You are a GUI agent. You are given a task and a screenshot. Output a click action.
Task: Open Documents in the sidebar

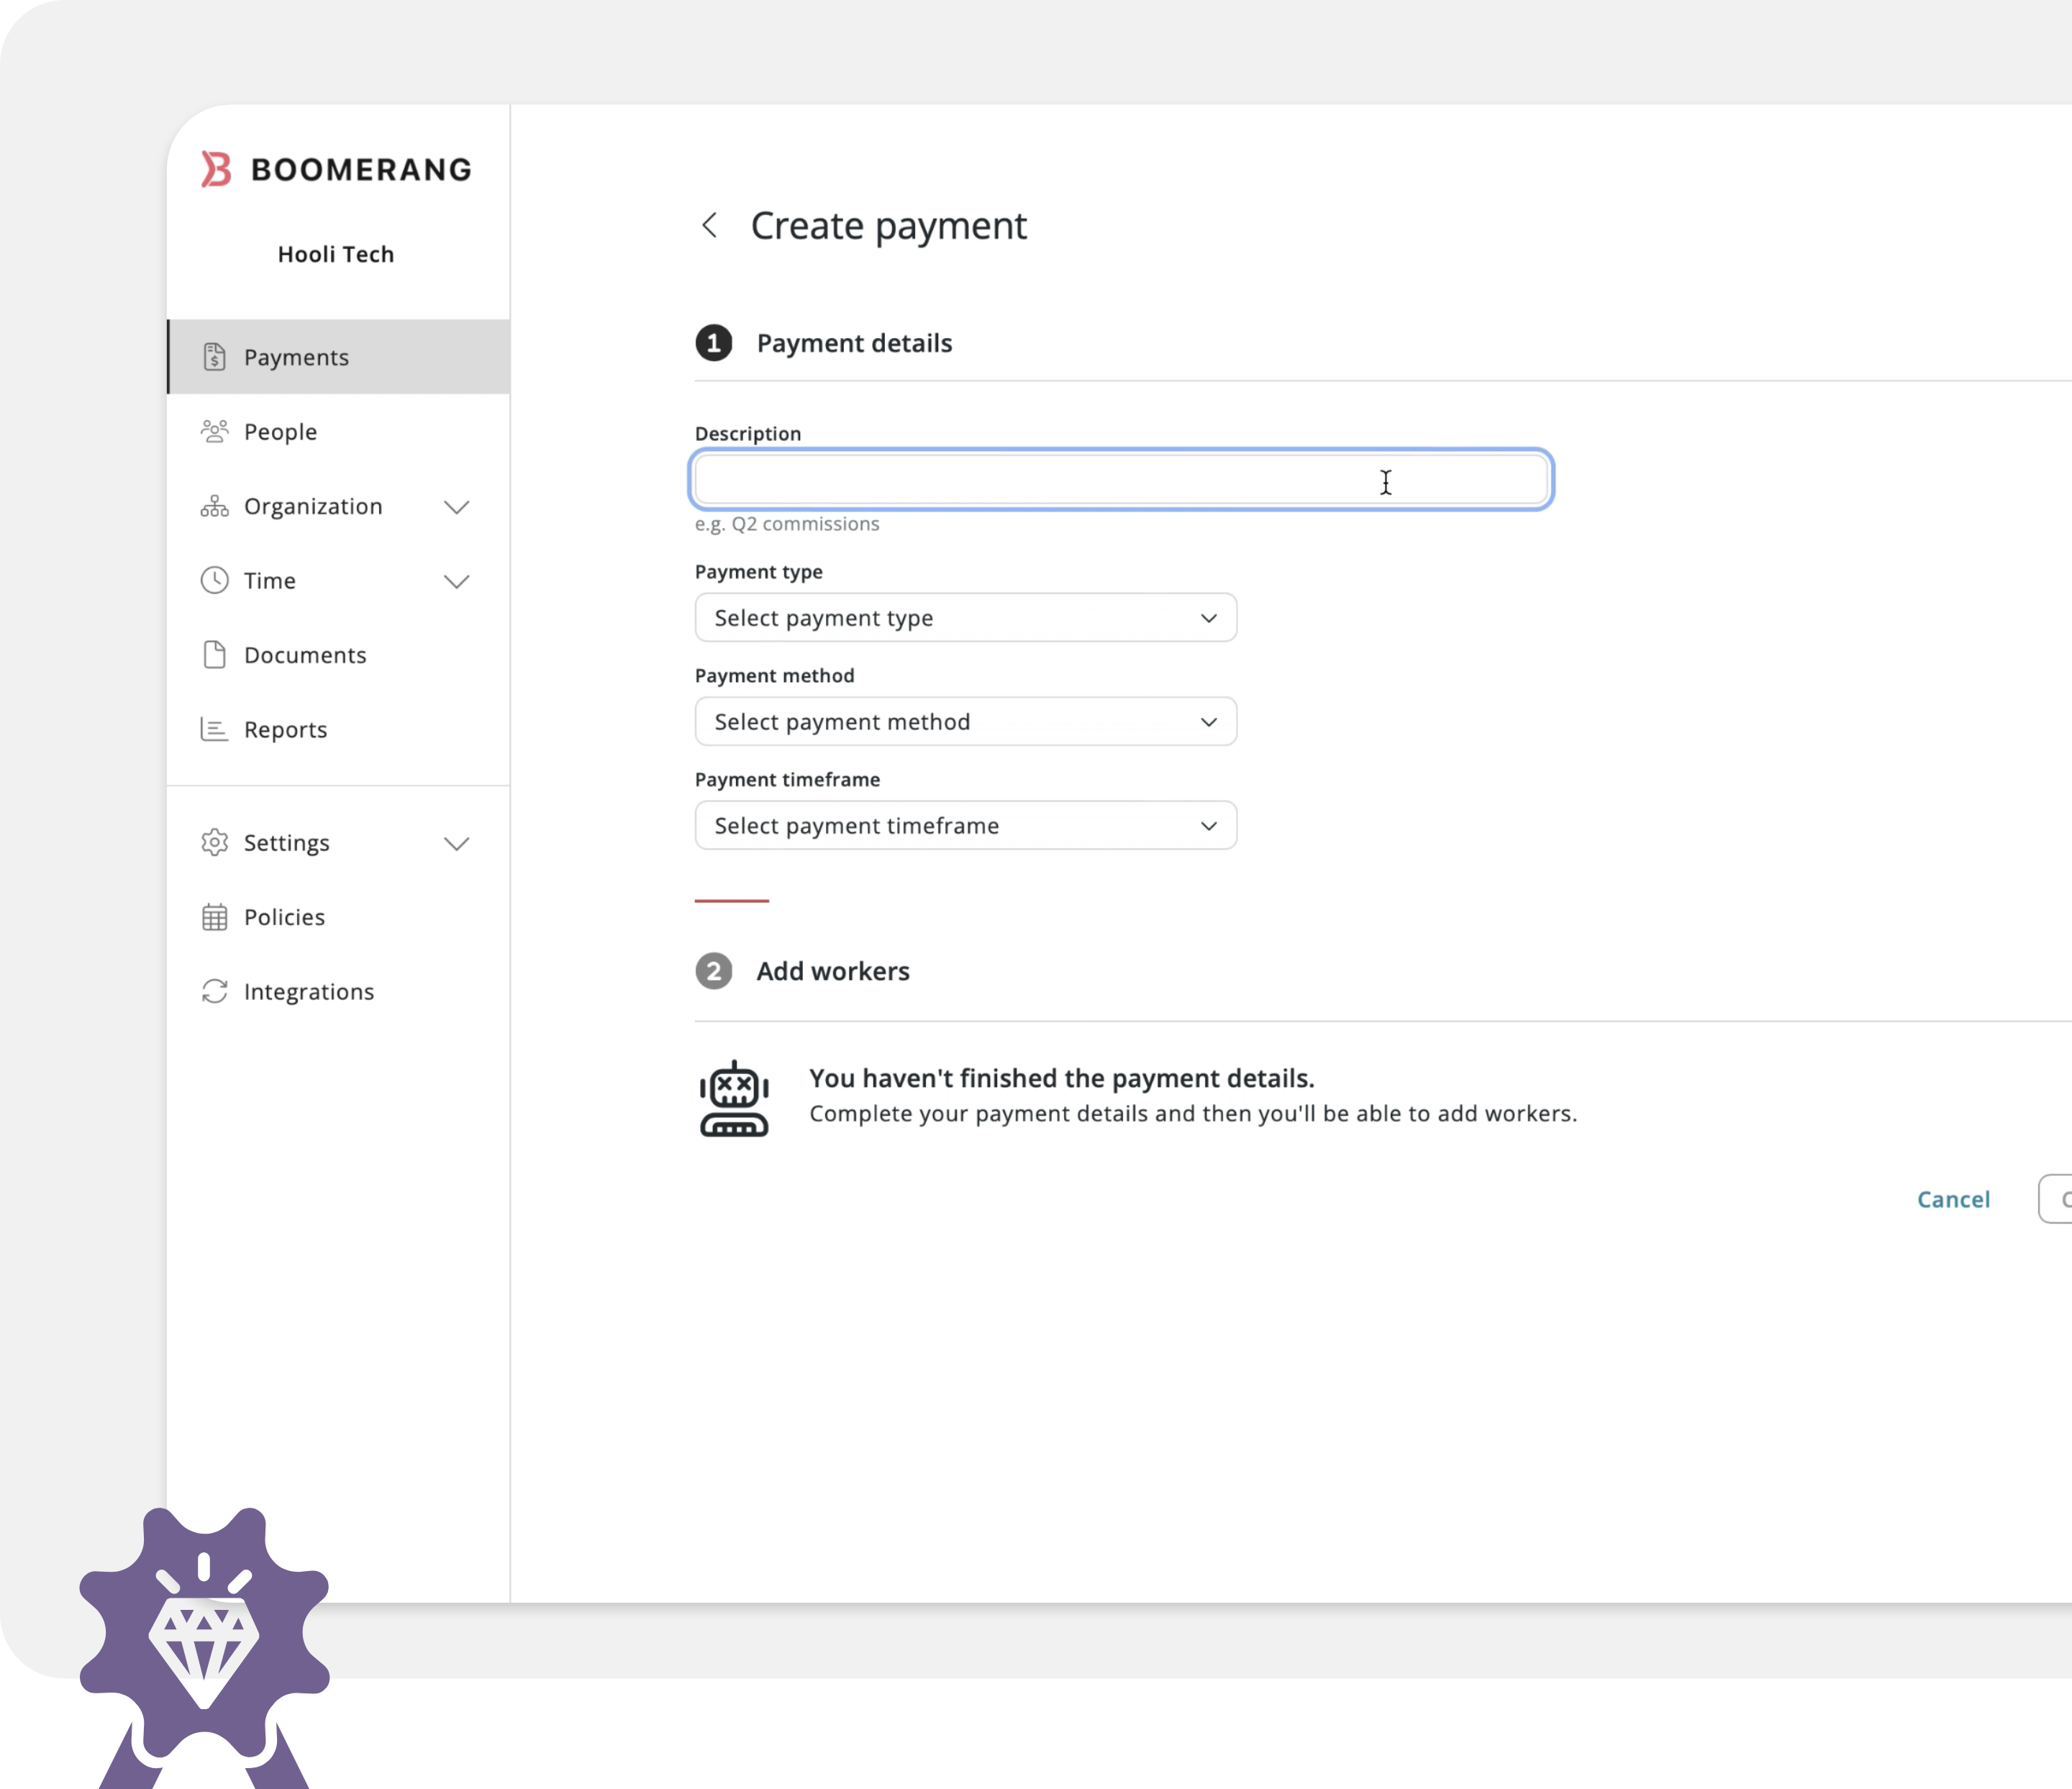pos(339,655)
